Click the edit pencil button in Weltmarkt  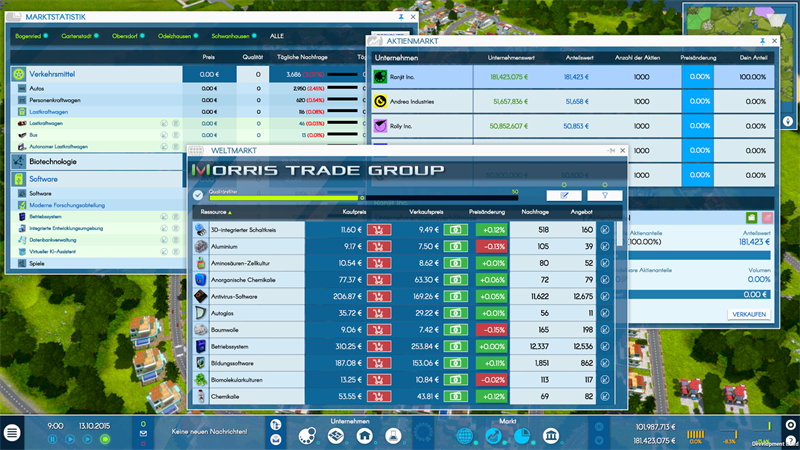[x=563, y=196]
